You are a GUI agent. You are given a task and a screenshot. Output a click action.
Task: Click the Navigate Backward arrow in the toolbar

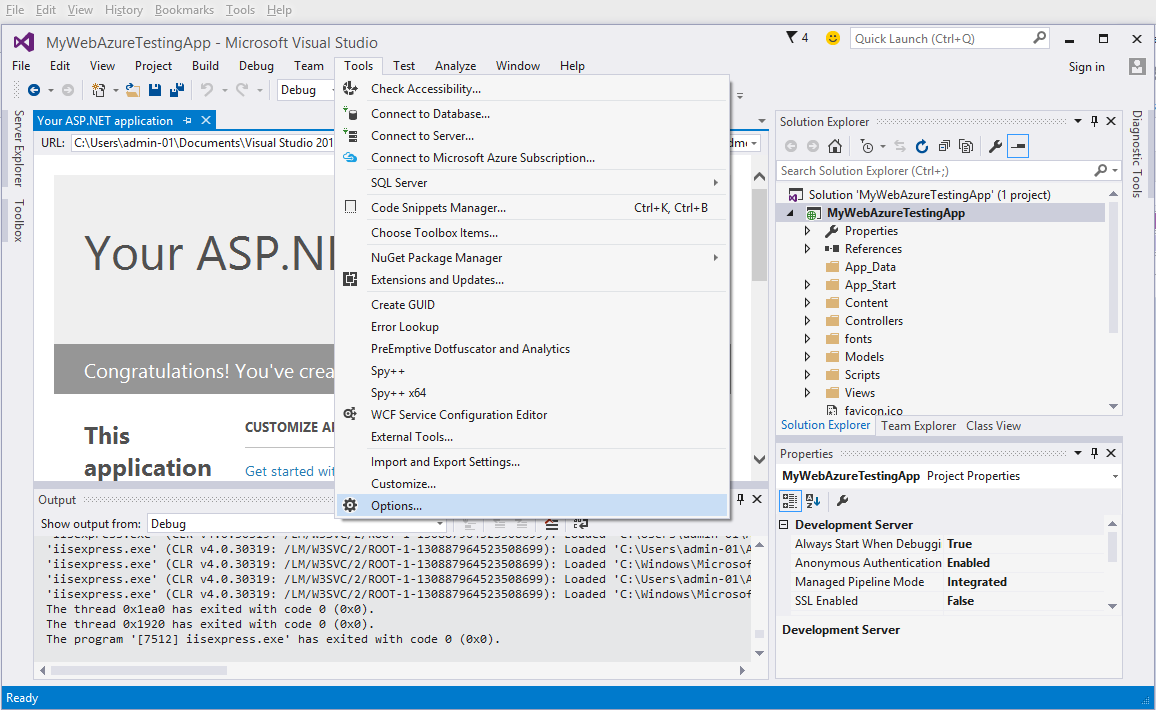34,90
